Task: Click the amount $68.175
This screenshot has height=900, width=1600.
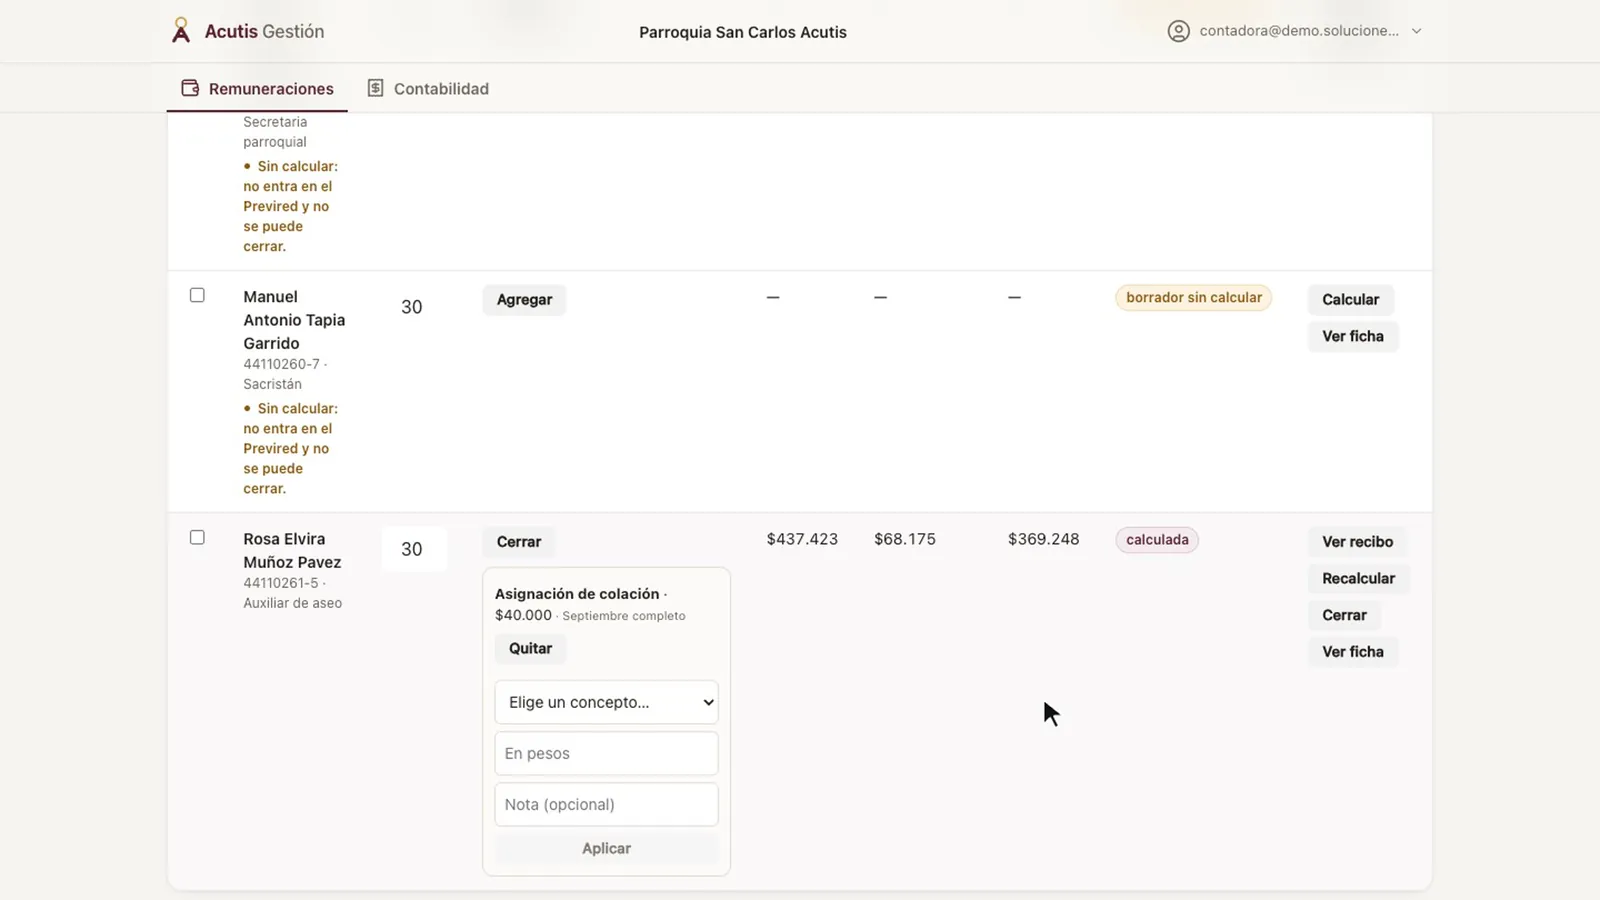Action: tap(905, 539)
